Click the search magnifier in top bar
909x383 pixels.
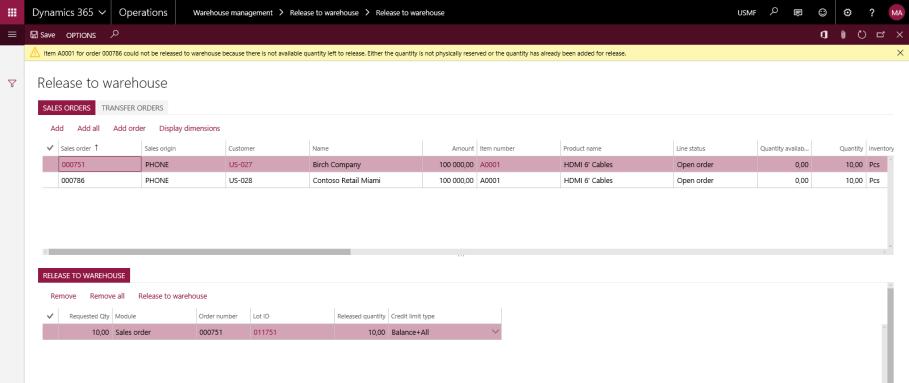pos(773,12)
